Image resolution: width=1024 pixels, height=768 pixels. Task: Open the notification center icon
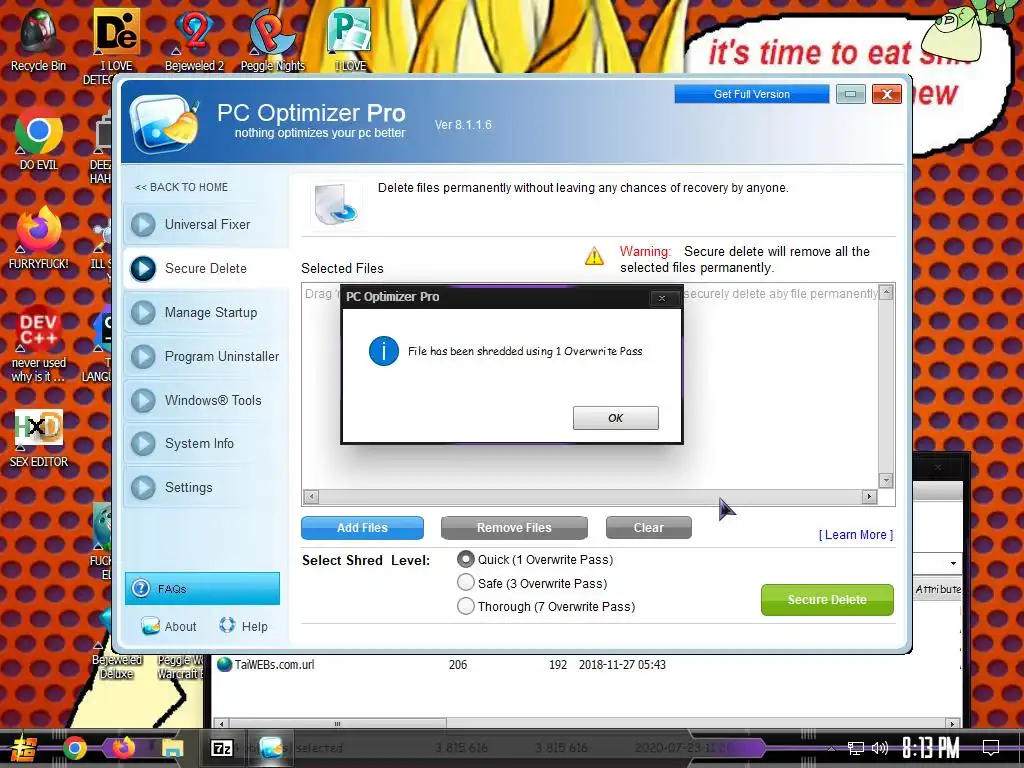(991, 747)
